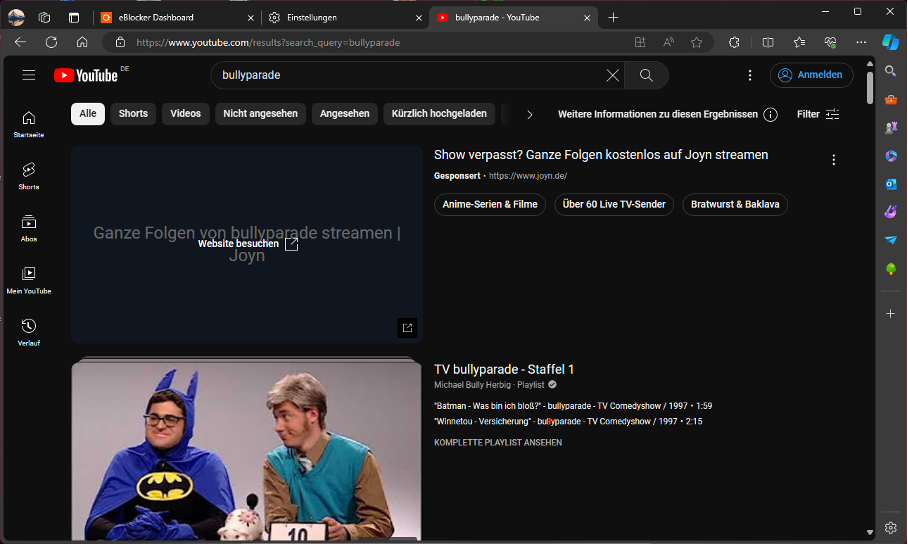This screenshot has height=544, width=908.
Task: Select the Alle filter chip
Action: click(88, 114)
